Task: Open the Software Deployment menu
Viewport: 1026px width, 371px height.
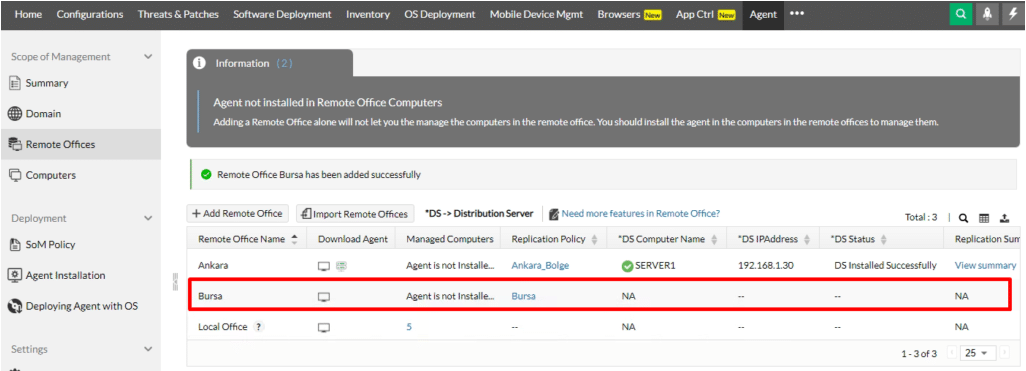Action: 282,14
